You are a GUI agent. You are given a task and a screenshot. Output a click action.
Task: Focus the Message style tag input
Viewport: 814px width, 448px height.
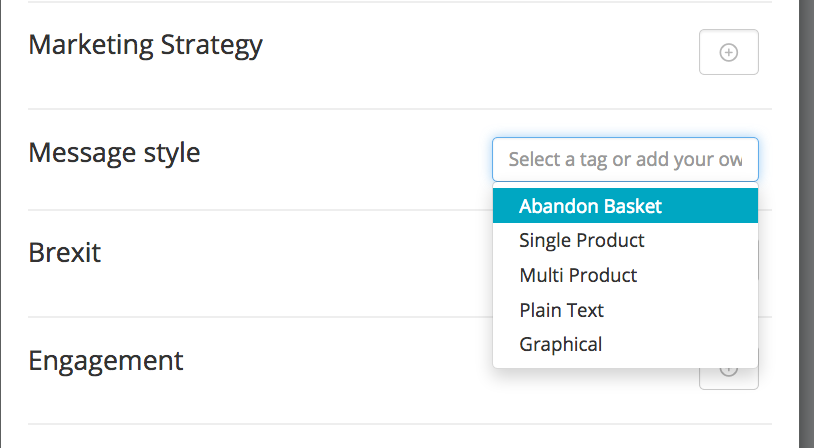click(x=625, y=159)
